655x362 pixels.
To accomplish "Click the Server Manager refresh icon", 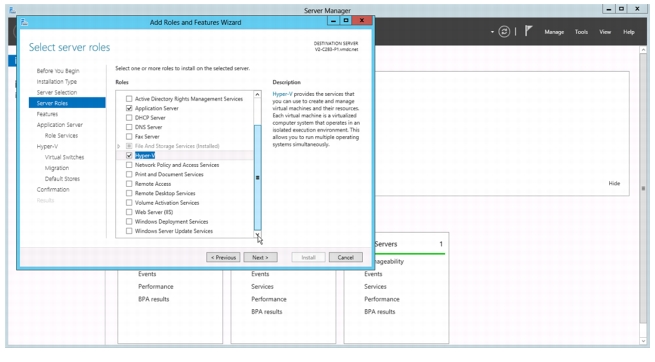I will coord(504,32).
